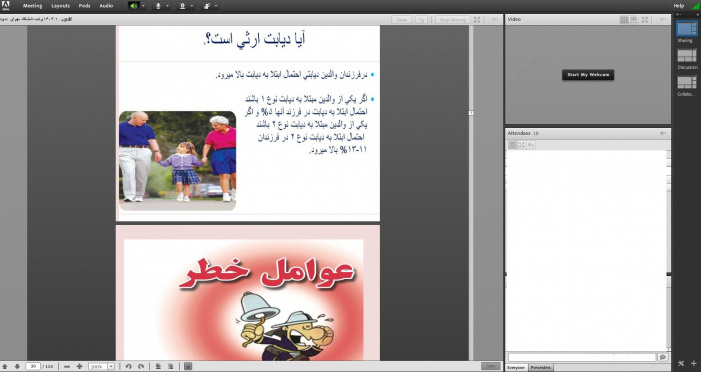Click the pointer tool in Share pod
This screenshot has width=701, height=372.
click(421, 20)
